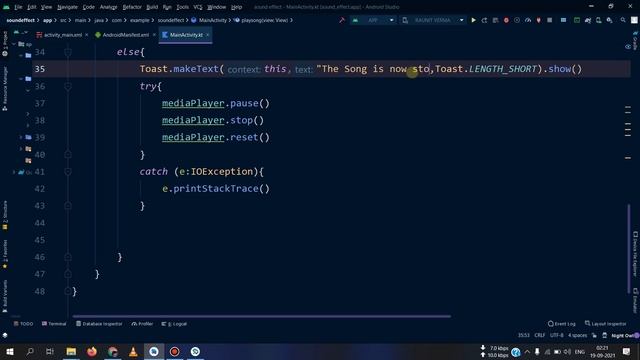Show hidden system tray icons chevron

pyautogui.click(x=527, y=351)
